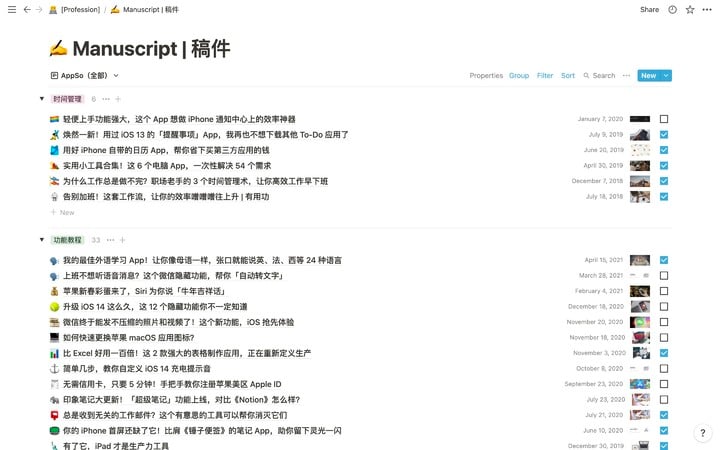This screenshot has height=450, width=720.
Task: Uncheck the box for November 3, 2020 row
Action: coord(664,354)
